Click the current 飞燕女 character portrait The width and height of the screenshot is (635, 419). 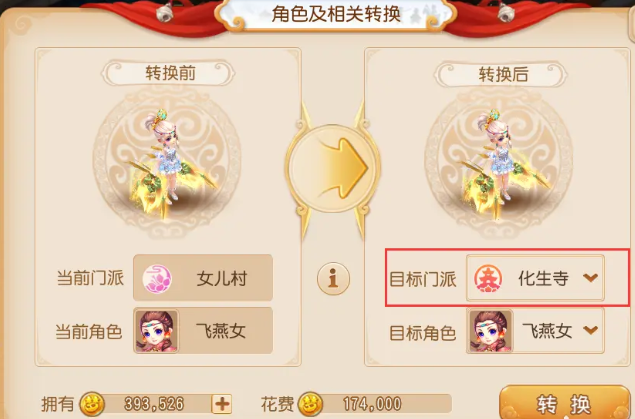tap(156, 331)
